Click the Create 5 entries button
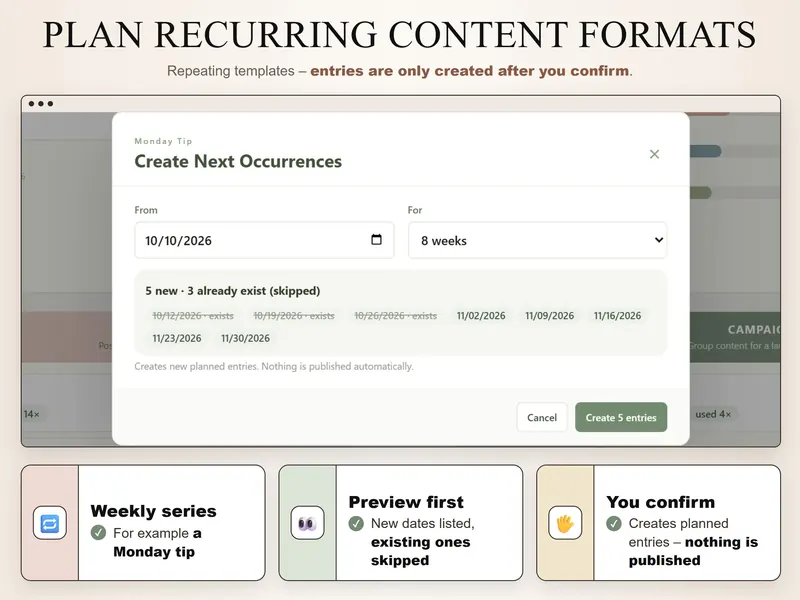The width and height of the screenshot is (800, 600). click(x=621, y=417)
